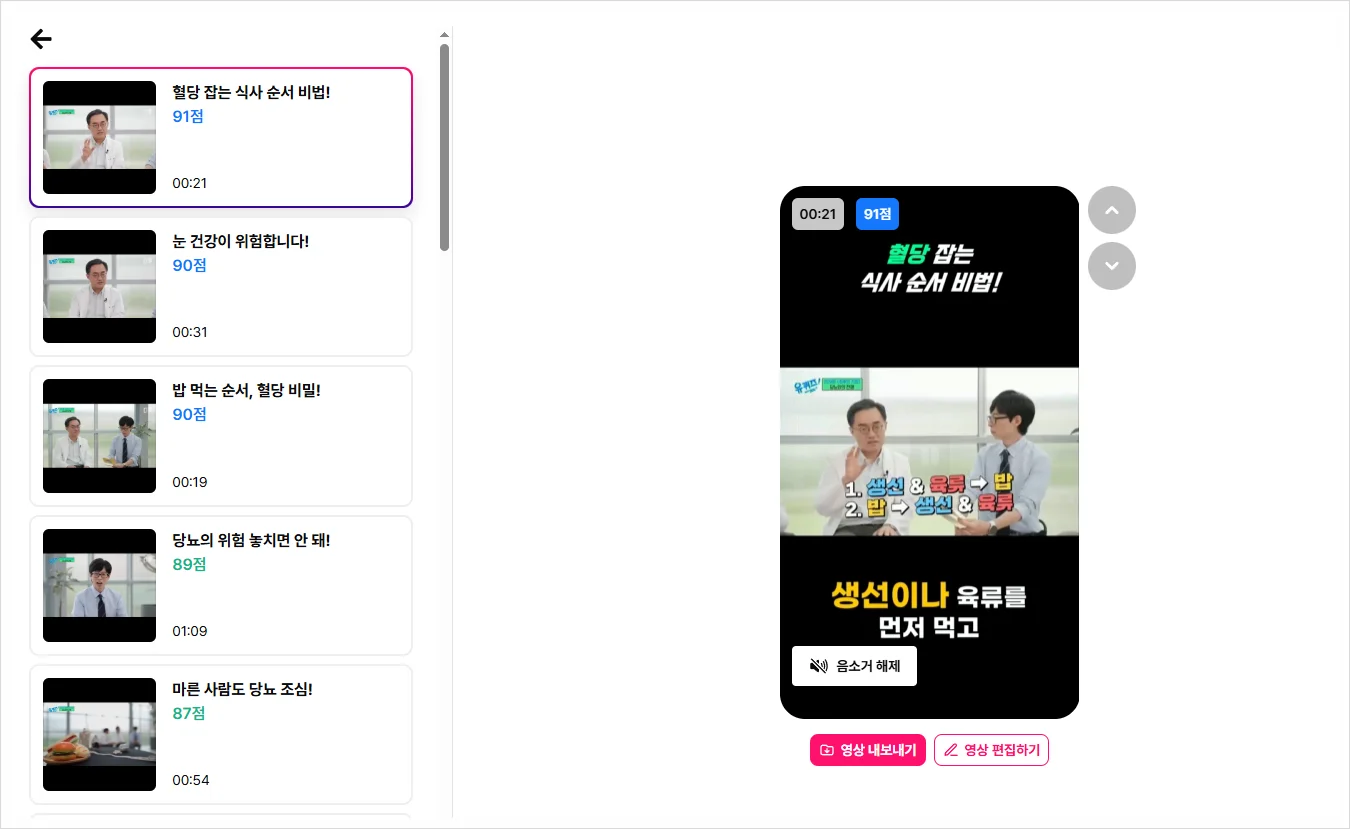Click folder icon inside export button
The width and height of the screenshot is (1350, 829).
[827, 750]
